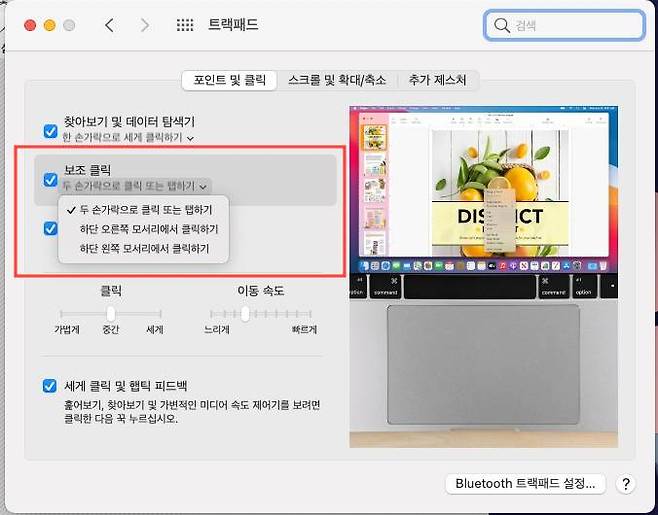Click the 보조 클릭 label text

(87, 170)
